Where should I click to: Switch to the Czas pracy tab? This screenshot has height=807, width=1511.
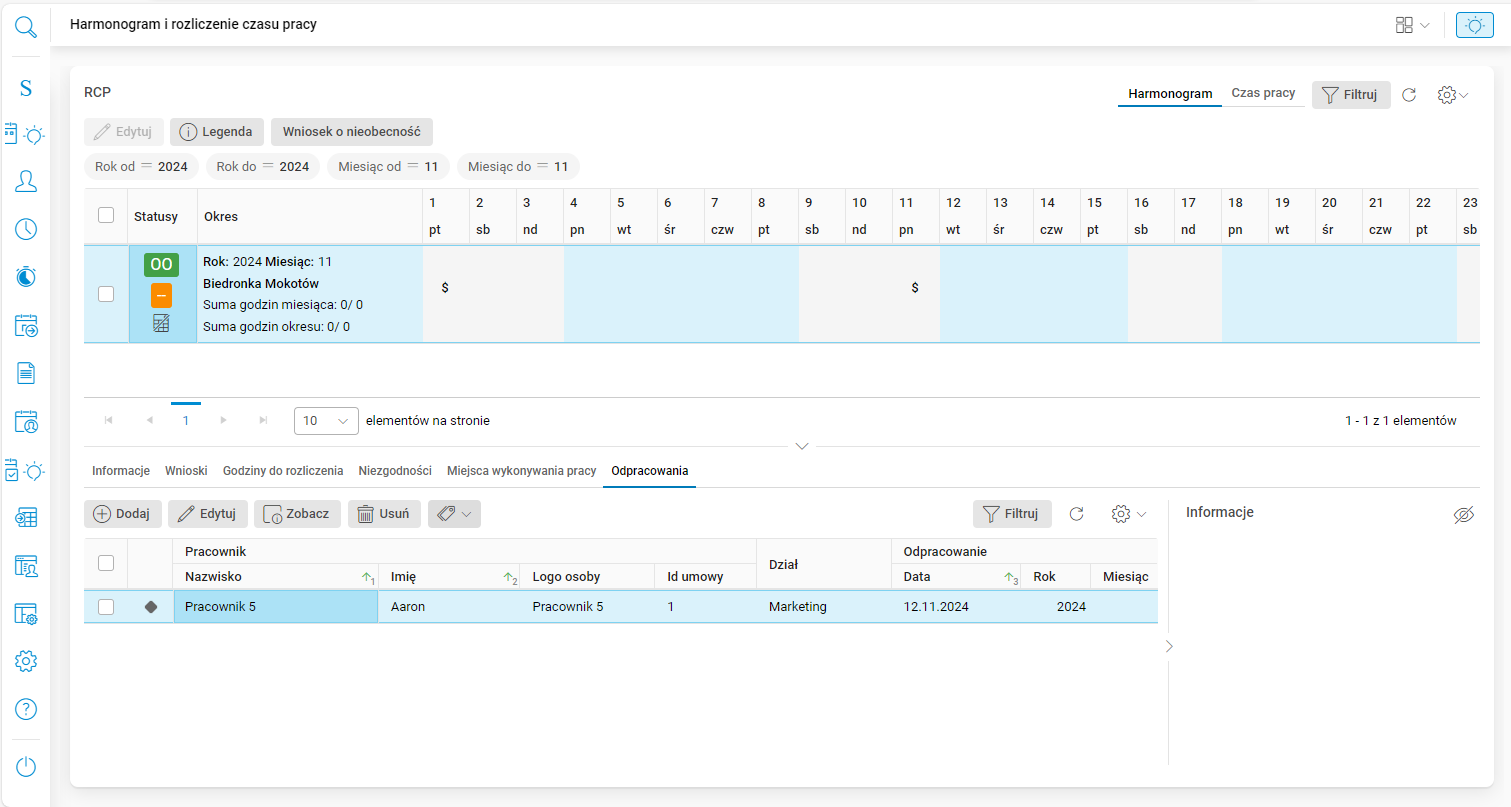pos(1263,93)
